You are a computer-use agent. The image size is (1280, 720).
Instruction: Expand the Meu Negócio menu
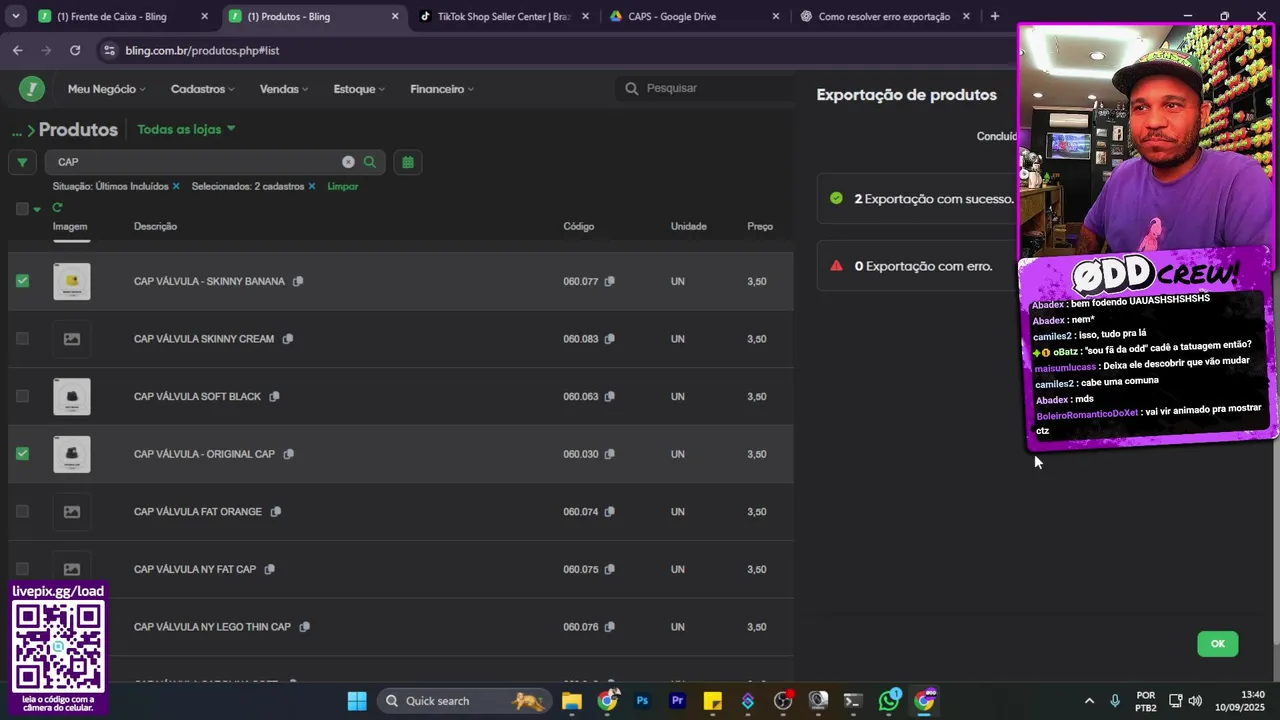click(106, 89)
